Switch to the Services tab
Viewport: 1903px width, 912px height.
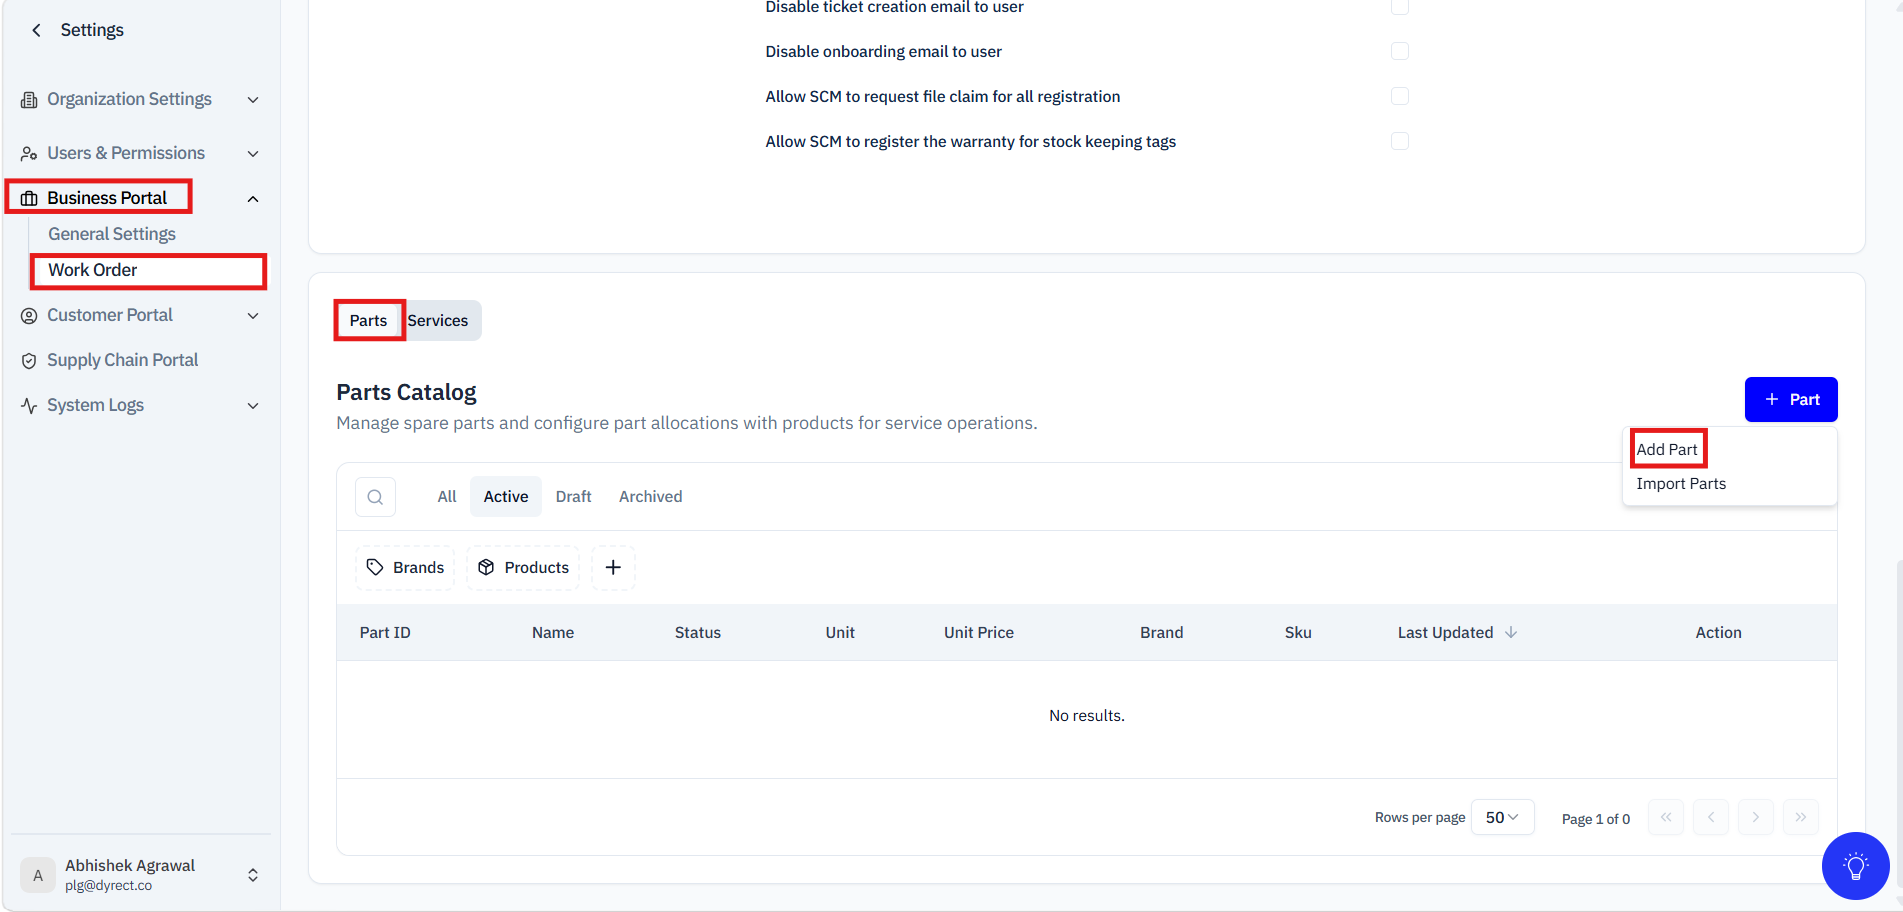tap(438, 321)
